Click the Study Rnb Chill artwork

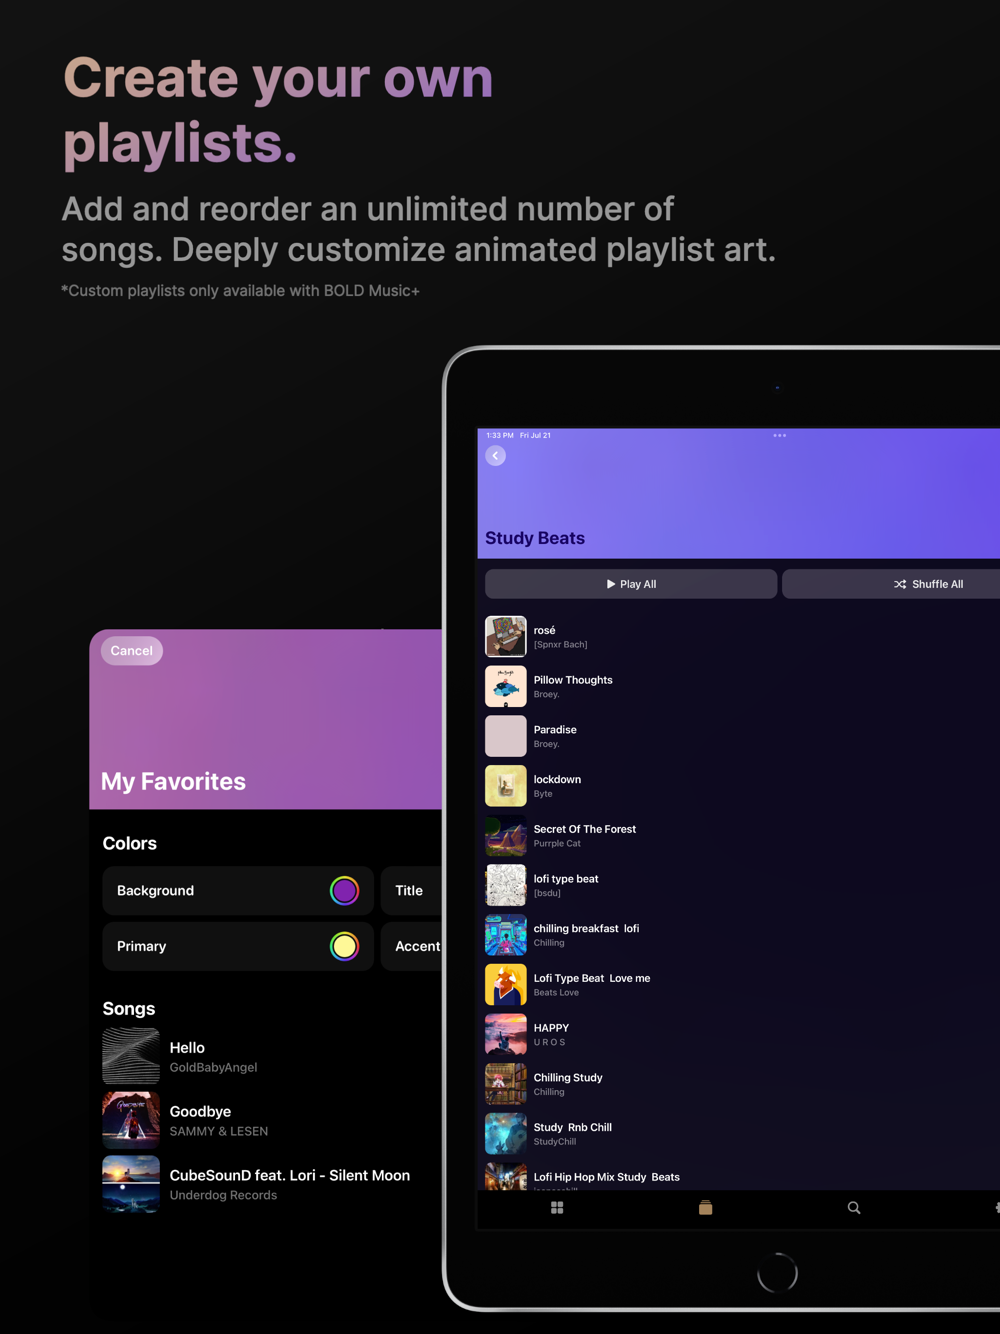(x=506, y=1134)
